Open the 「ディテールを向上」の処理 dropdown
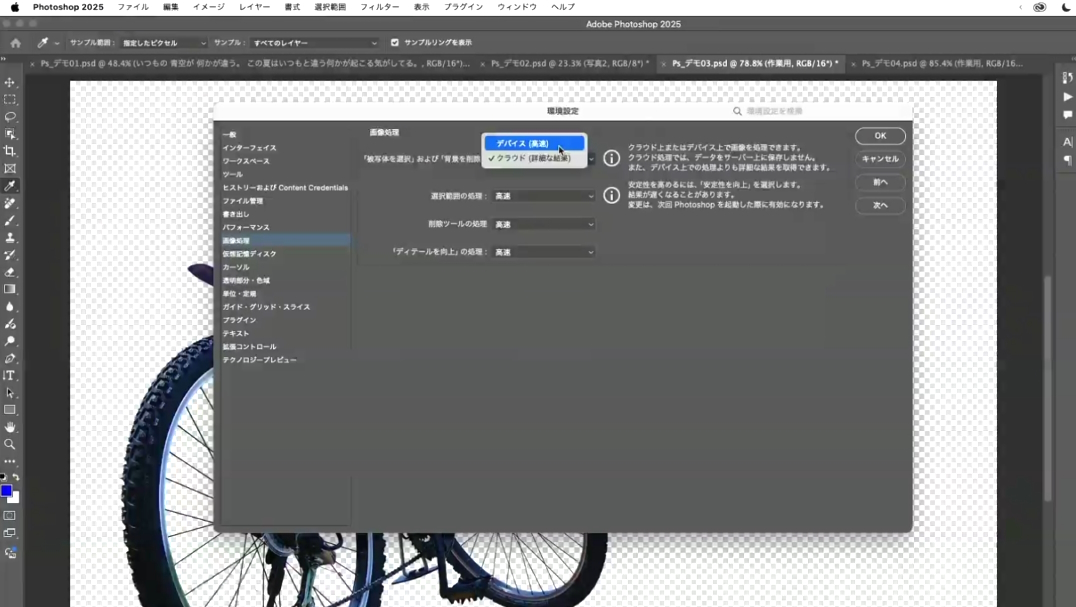 click(544, 252)
